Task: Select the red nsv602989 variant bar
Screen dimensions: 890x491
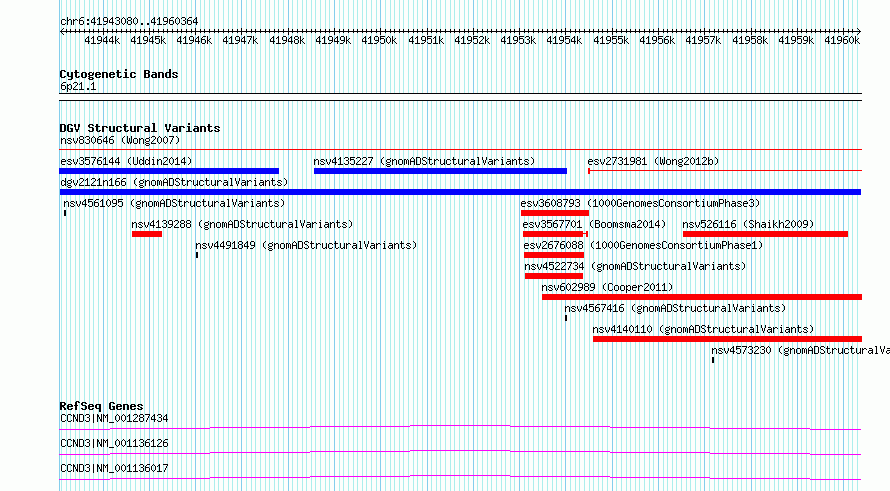Action: 702,297
